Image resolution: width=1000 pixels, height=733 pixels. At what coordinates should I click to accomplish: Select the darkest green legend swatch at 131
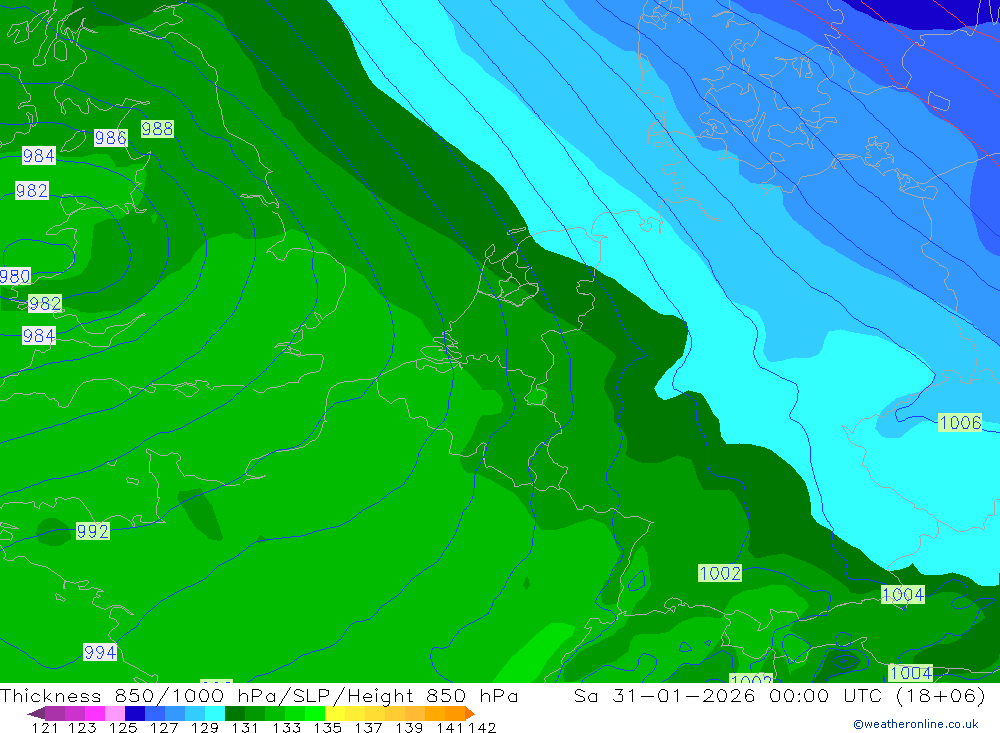tap(235, 713)
